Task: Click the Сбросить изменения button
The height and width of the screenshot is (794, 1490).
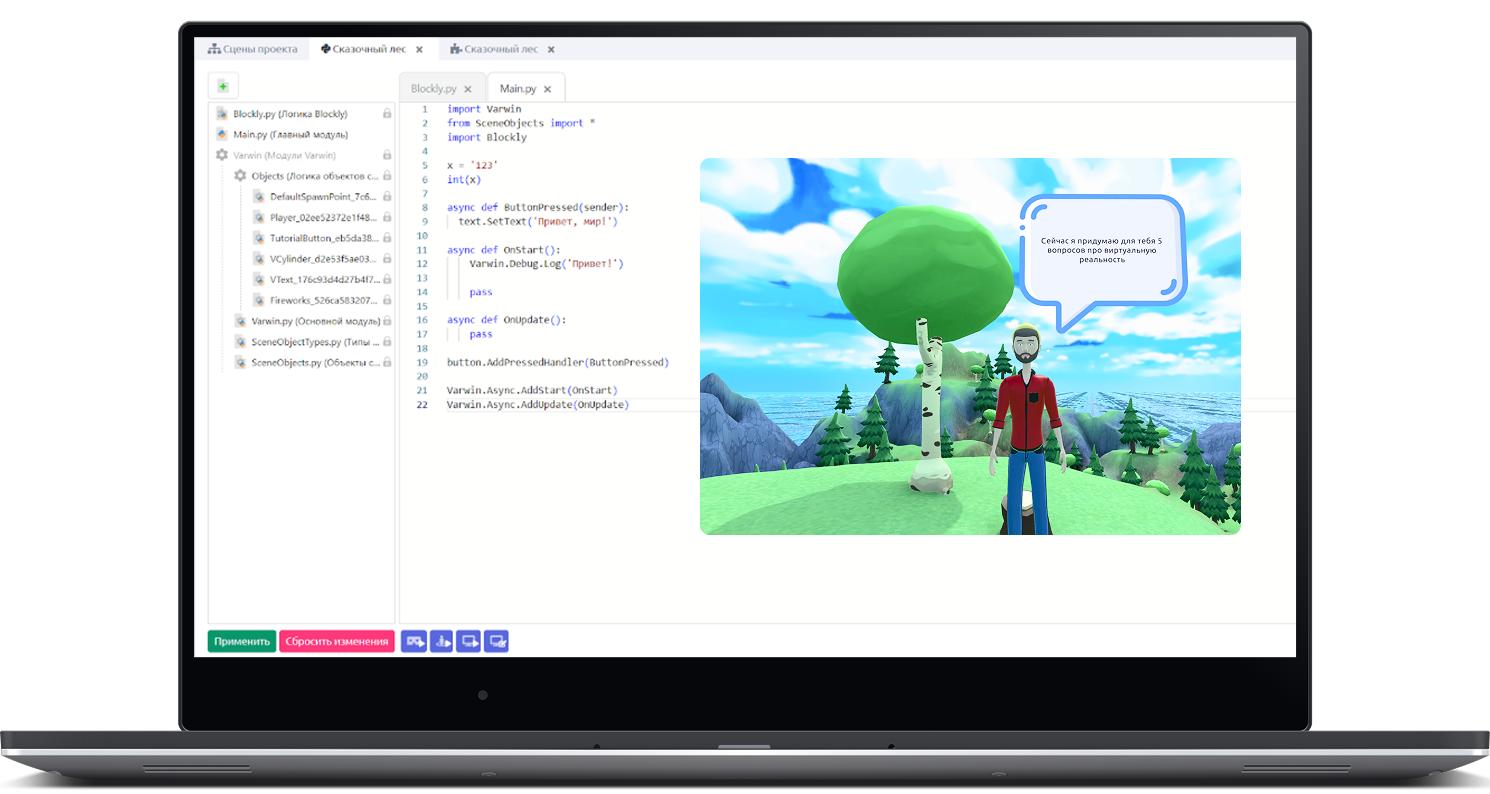Action: click(x=337, y=642)
